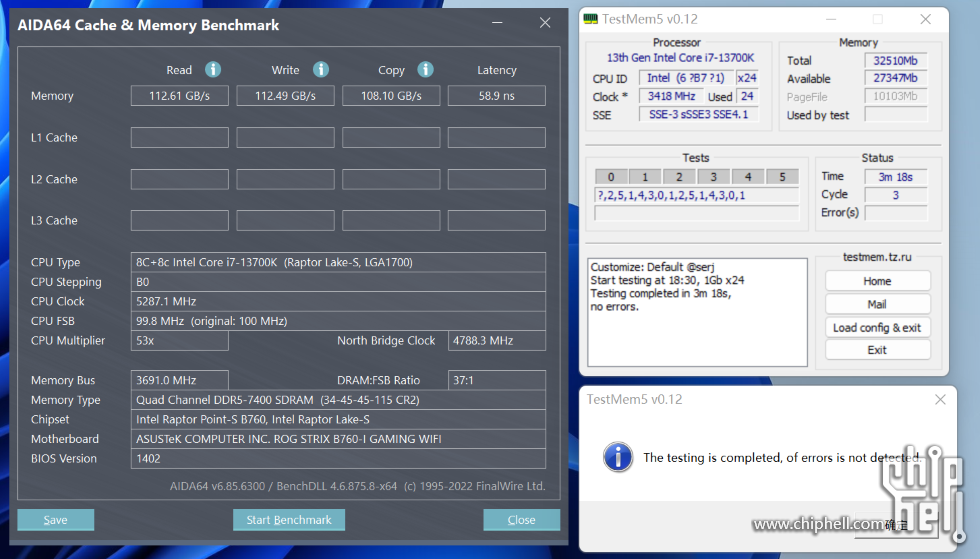Click the TestMem5 log text box
This screenshot has height=559, width=980.
(x=698, y=312)
